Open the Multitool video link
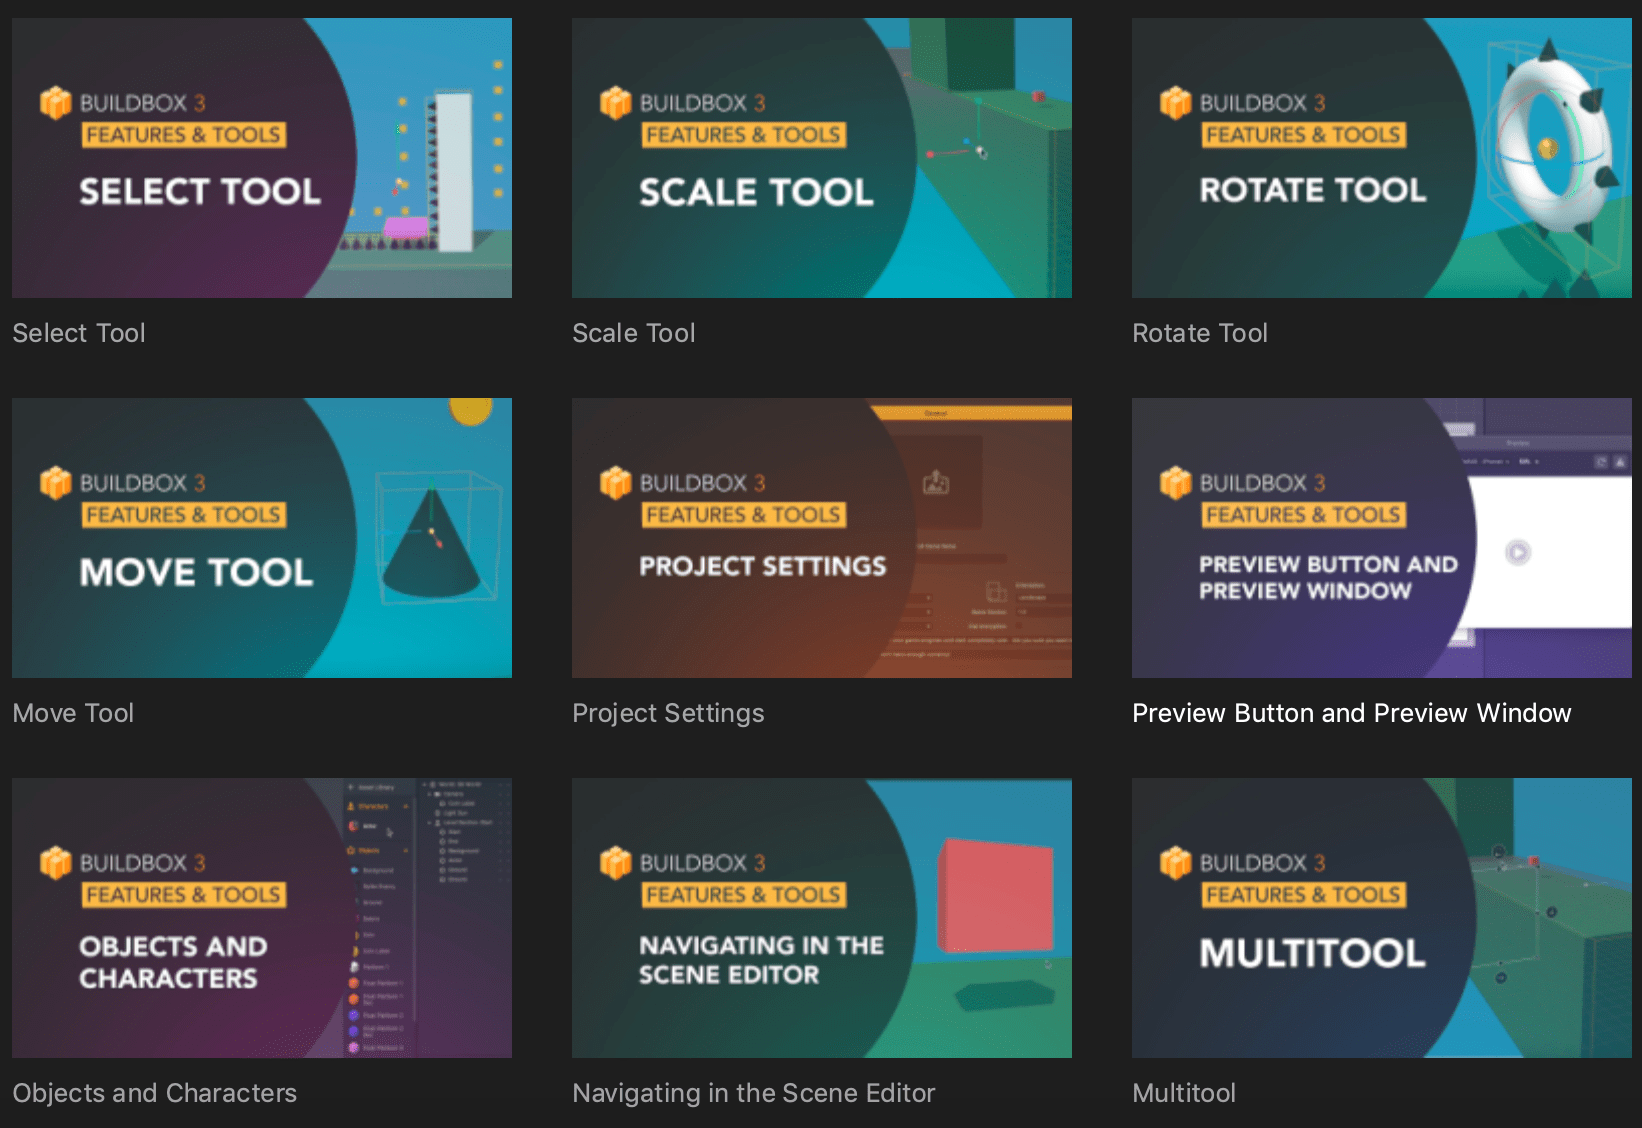 (1183, 1093)
